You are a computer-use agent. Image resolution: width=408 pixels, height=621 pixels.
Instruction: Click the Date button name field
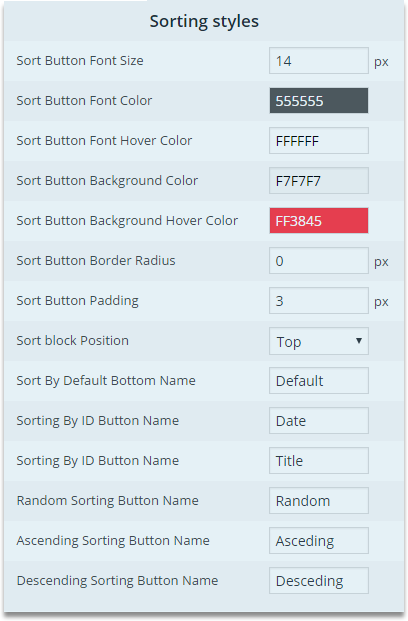pyautogui.click(x=319, y=421)
